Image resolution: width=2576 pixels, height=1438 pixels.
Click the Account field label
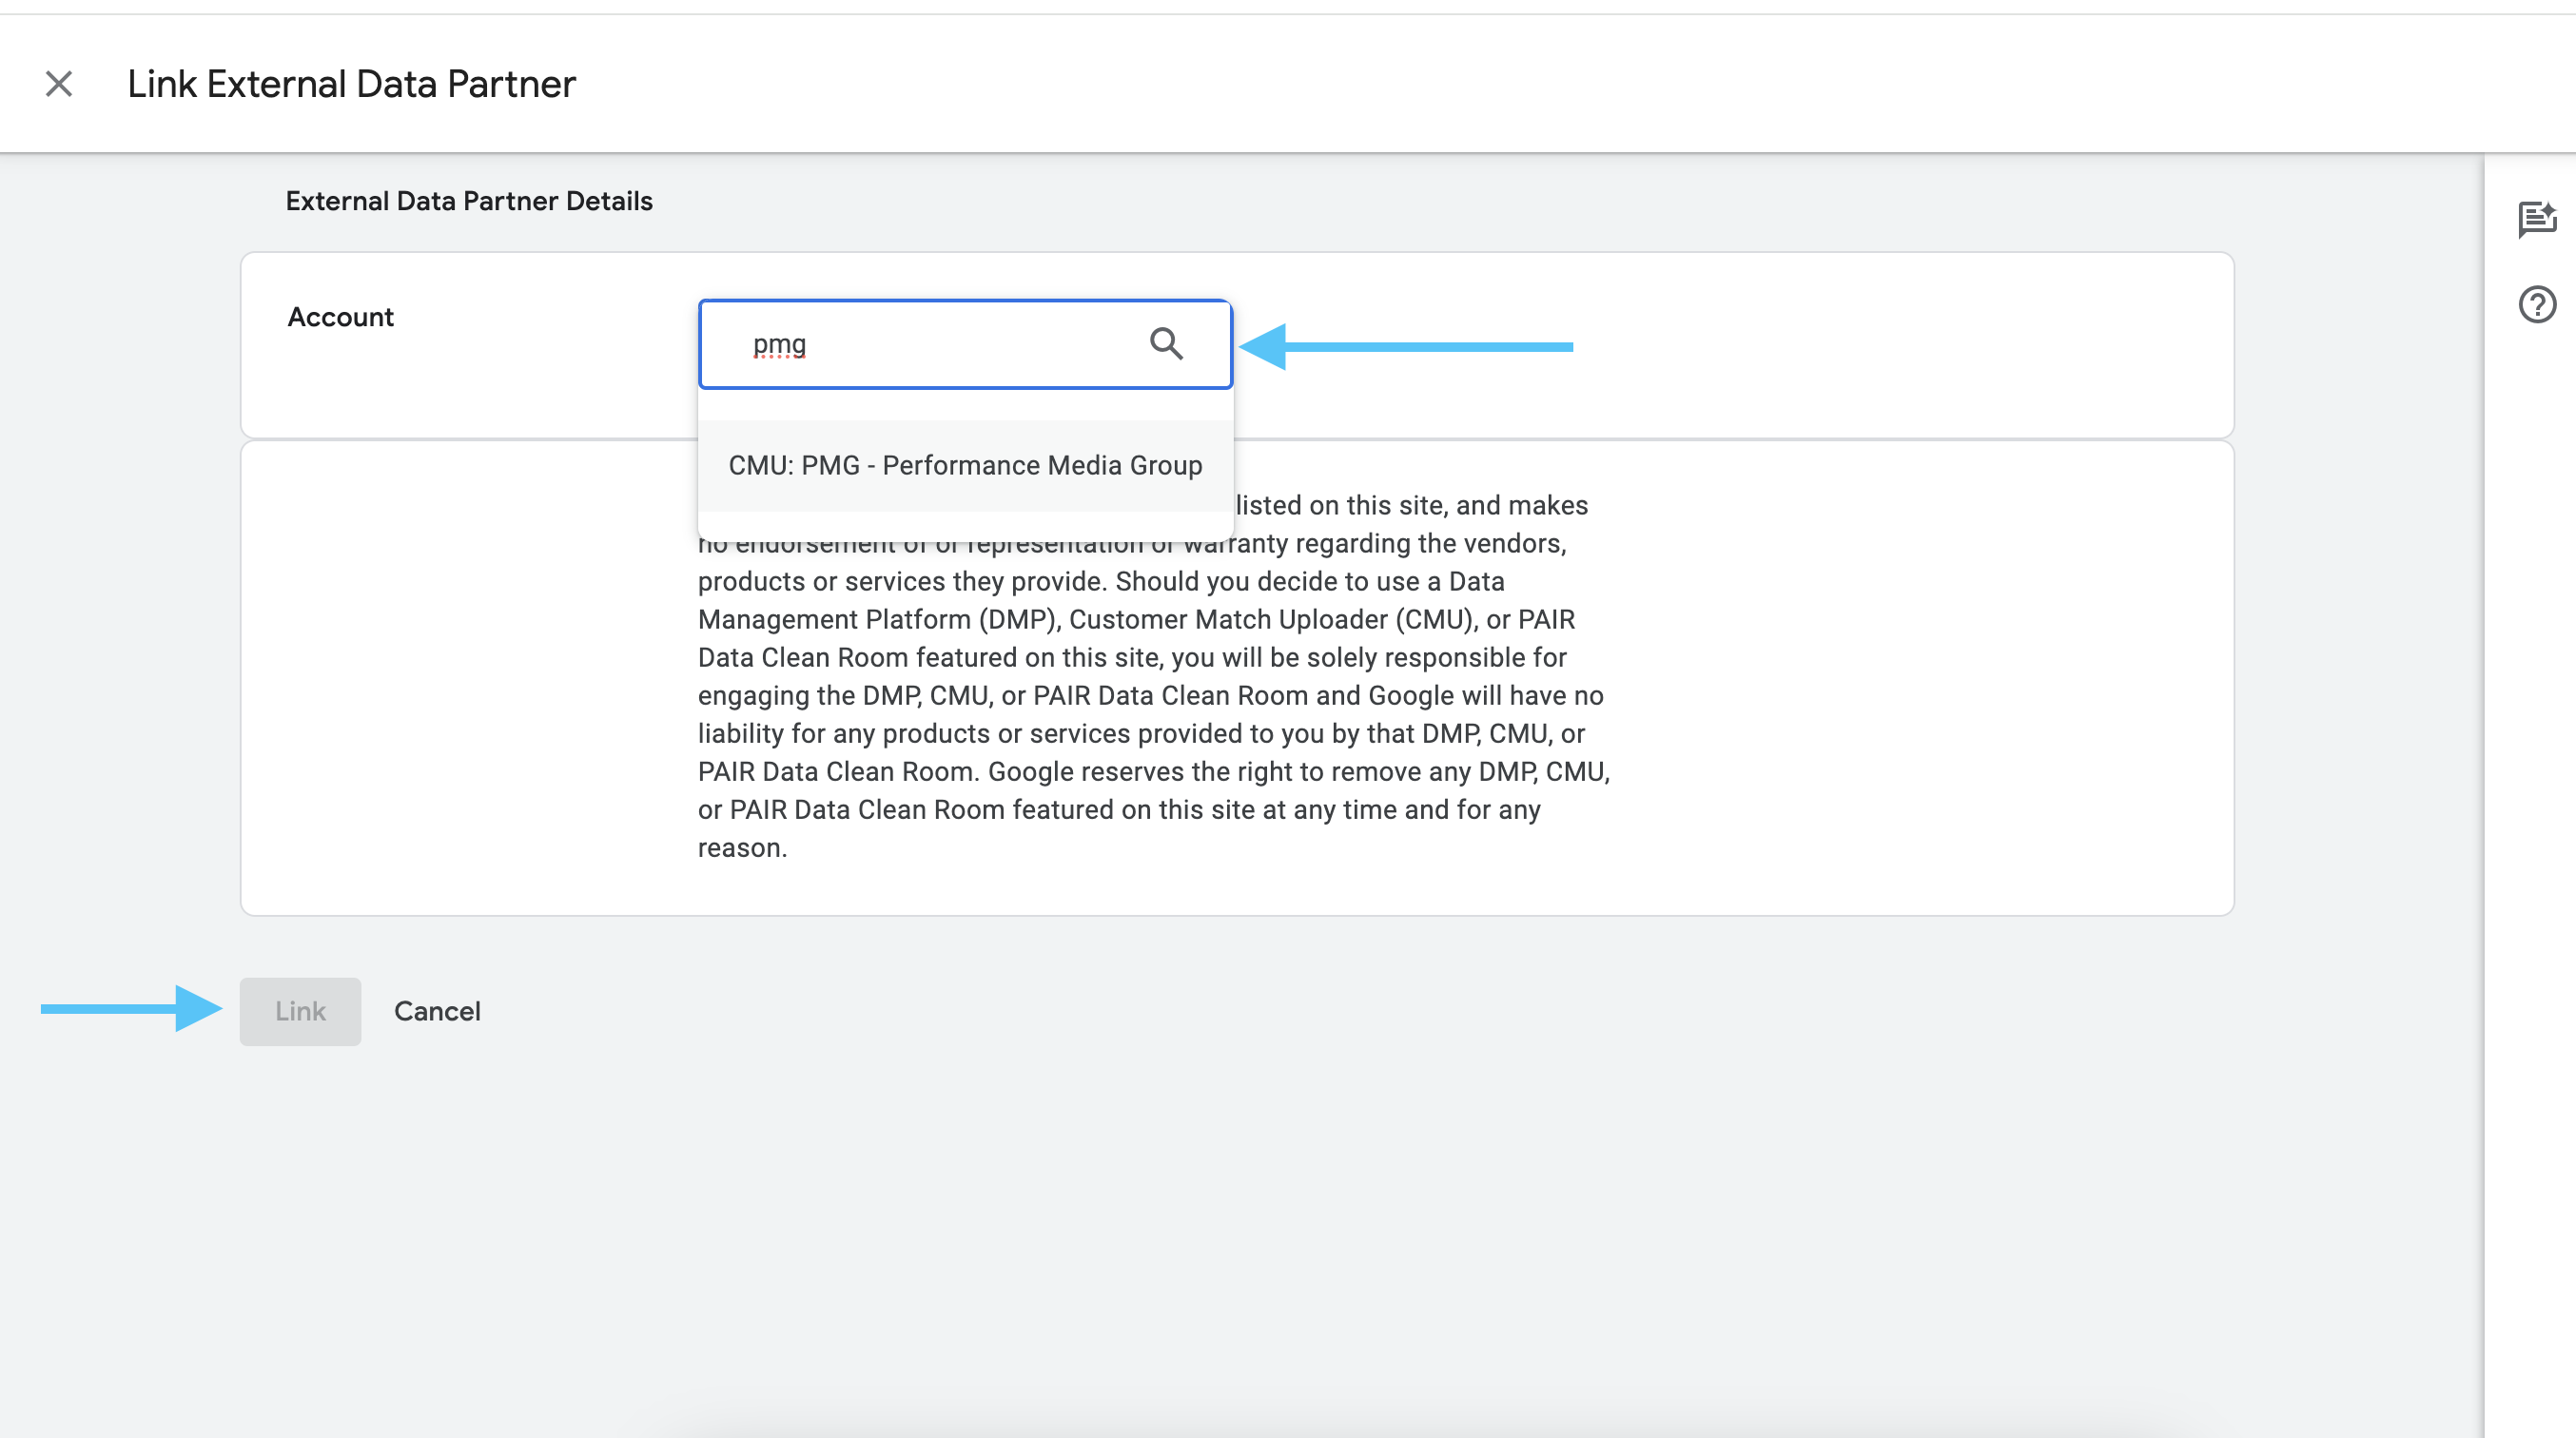click(340, 317)
